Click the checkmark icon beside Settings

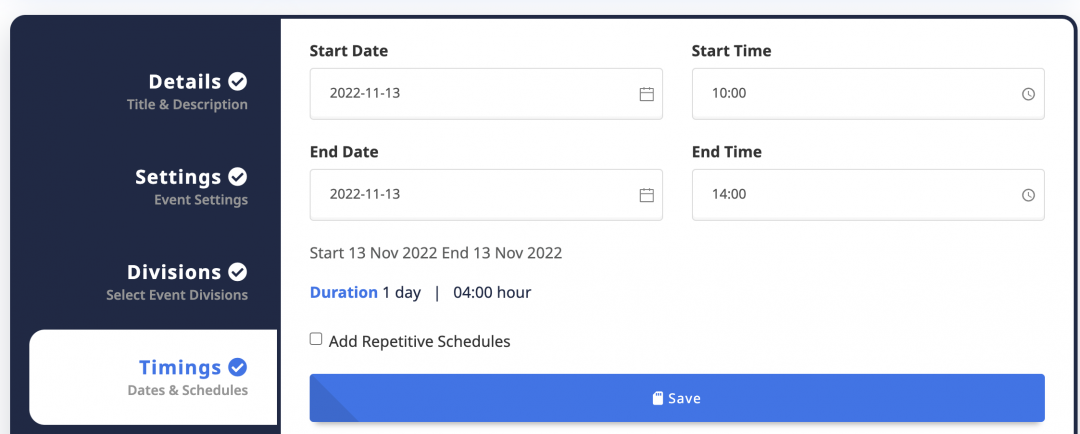pos(238,177)
